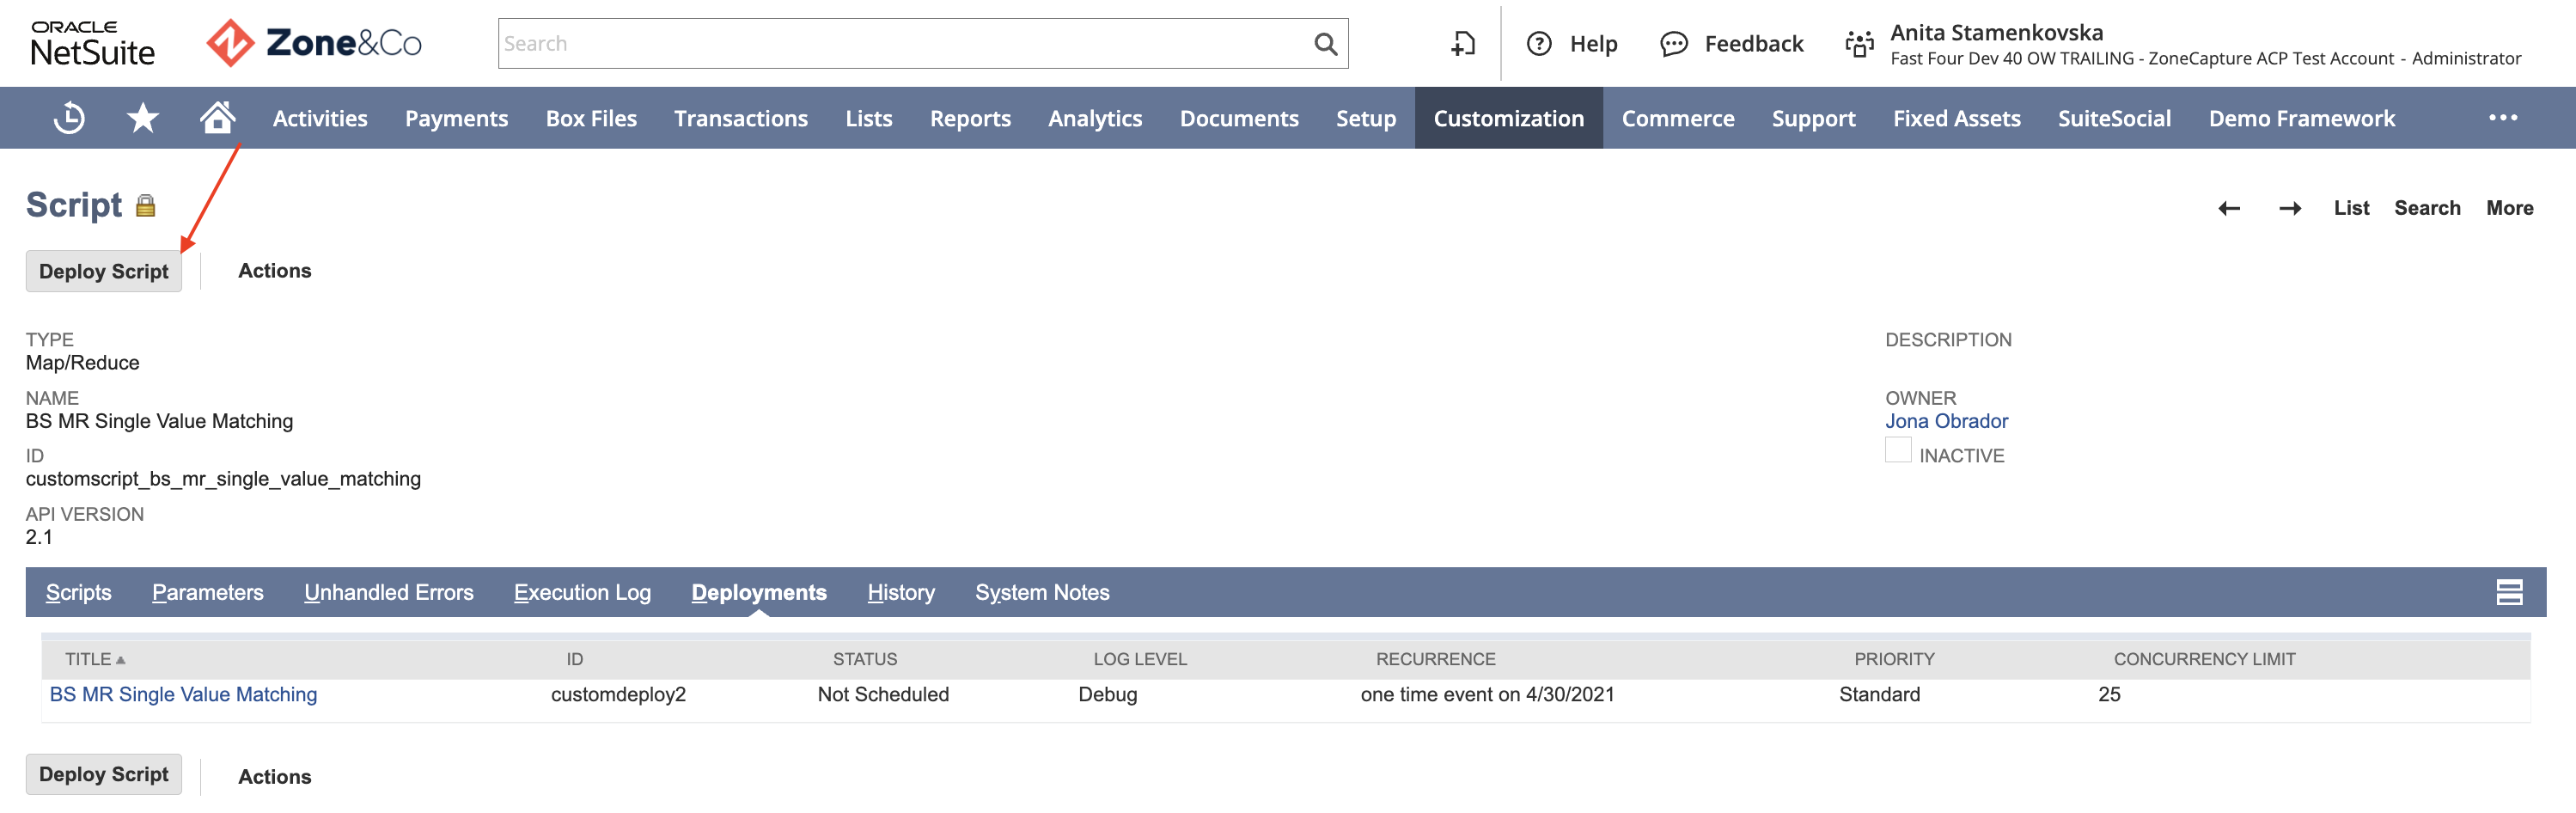Go to previous record with the back arrow
The height and width of the screenshot is (813, 2576).
[2229, 208]
